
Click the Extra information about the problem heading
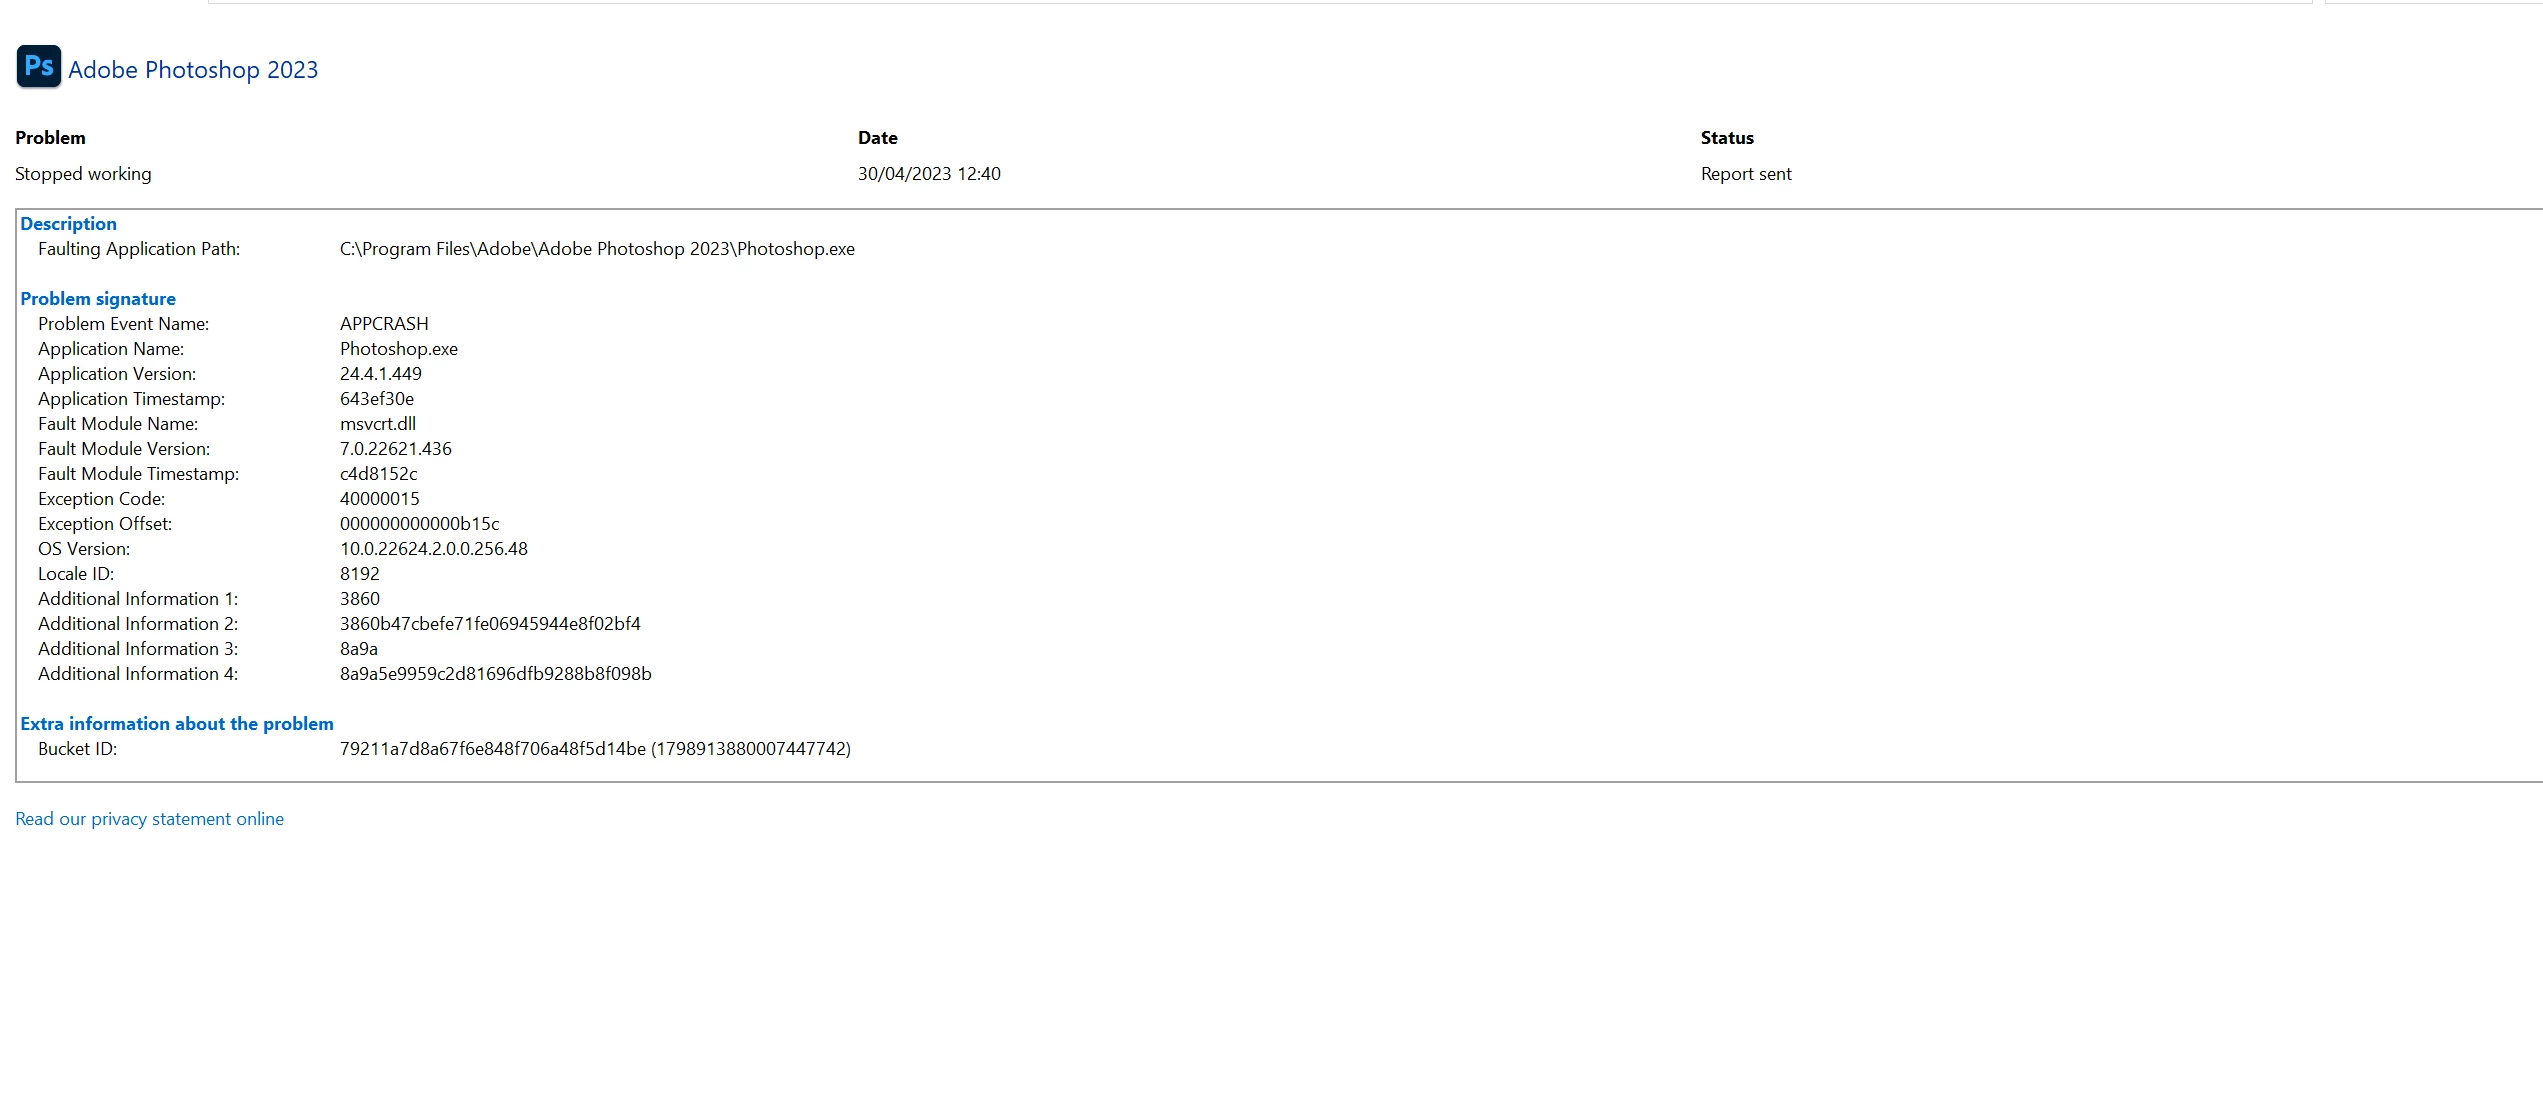click(177, 724)
